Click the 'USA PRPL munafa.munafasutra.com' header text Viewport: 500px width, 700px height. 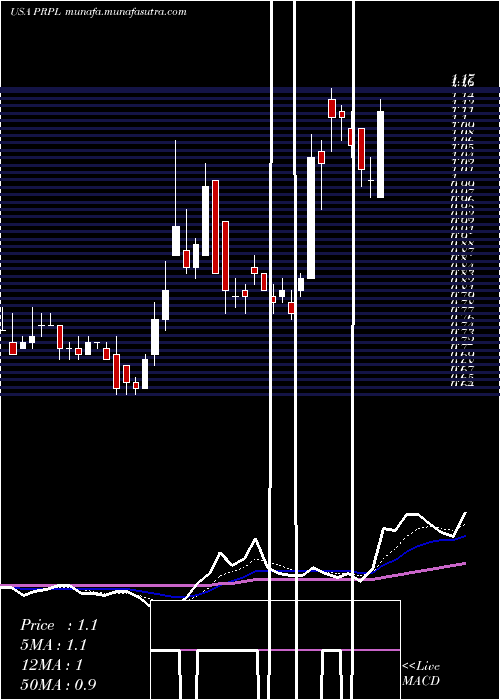98,12
